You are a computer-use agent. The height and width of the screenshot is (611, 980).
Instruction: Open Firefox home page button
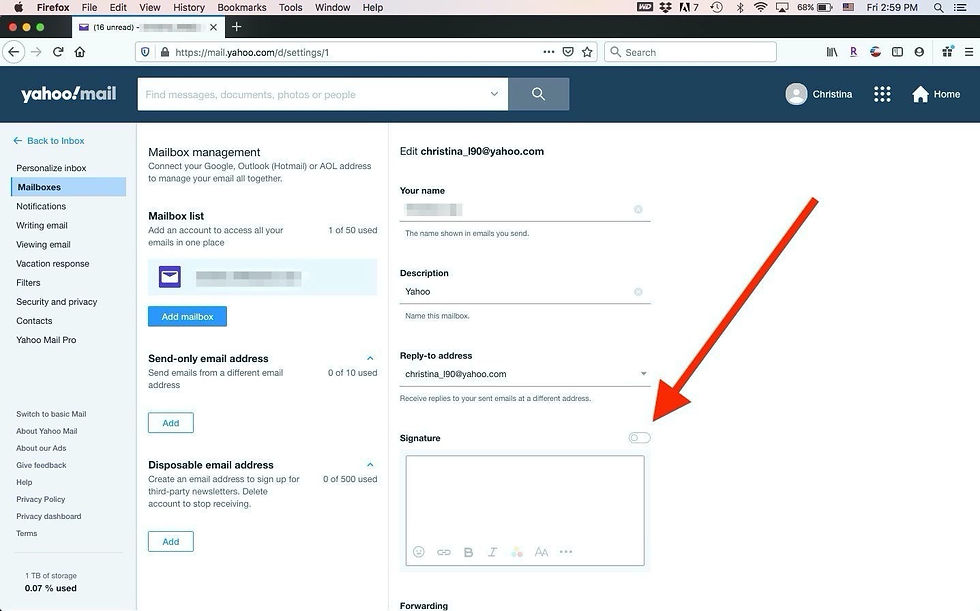pos(80,52)
